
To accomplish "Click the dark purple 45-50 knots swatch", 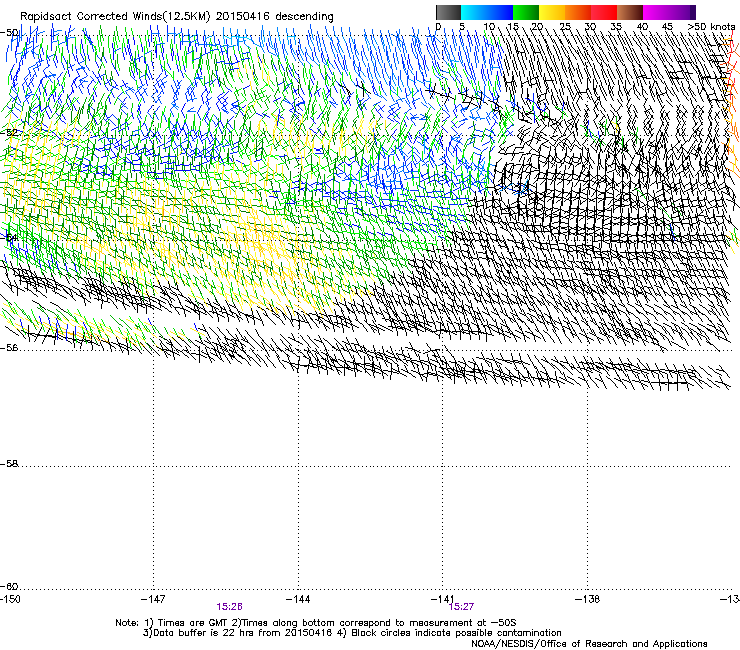I will coord(682,12).
